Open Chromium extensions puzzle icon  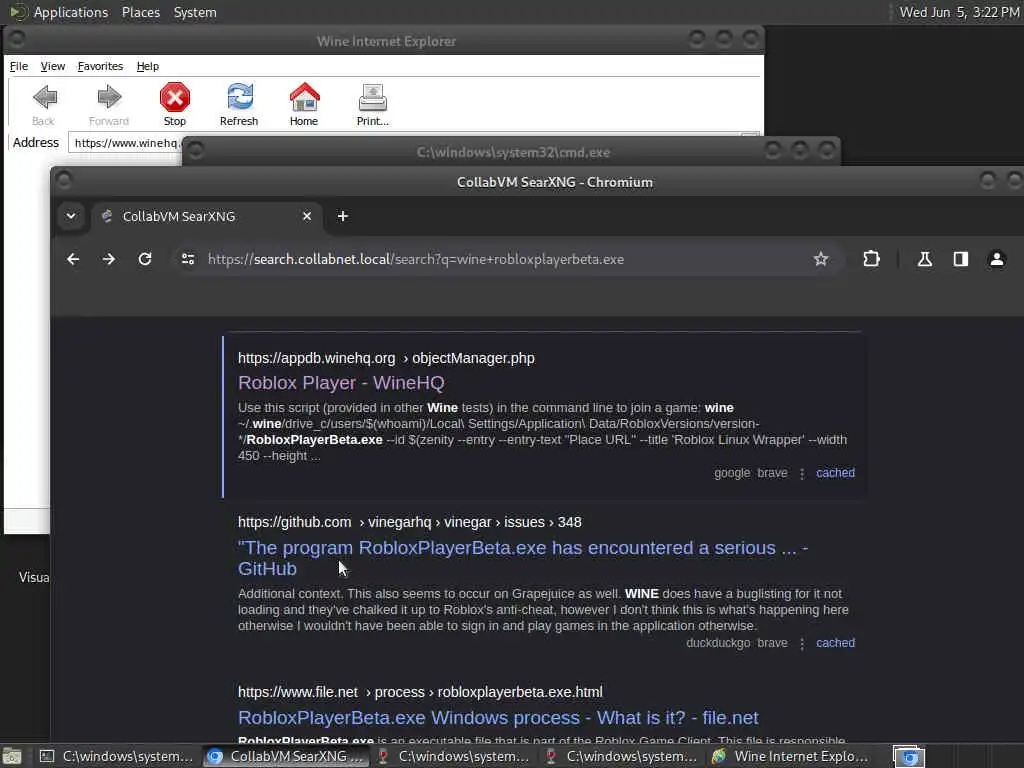tap(871, 259)
